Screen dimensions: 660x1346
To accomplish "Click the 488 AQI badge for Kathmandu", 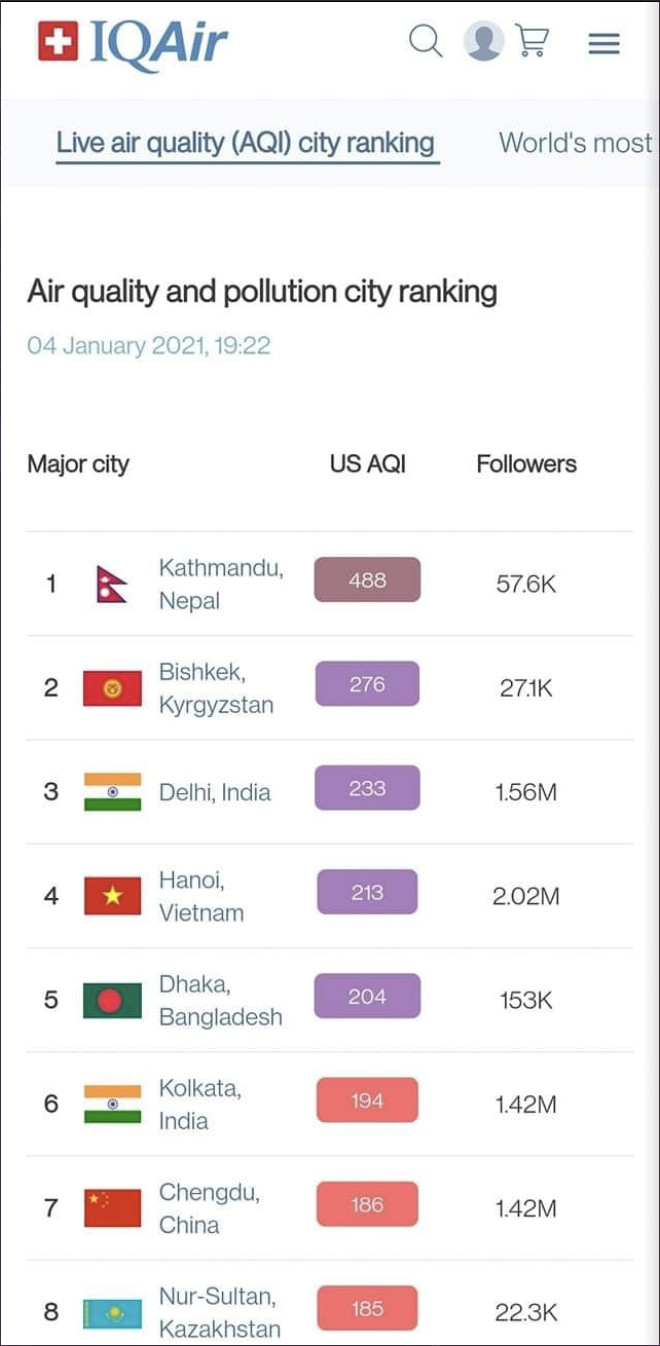I will [366, 579].
